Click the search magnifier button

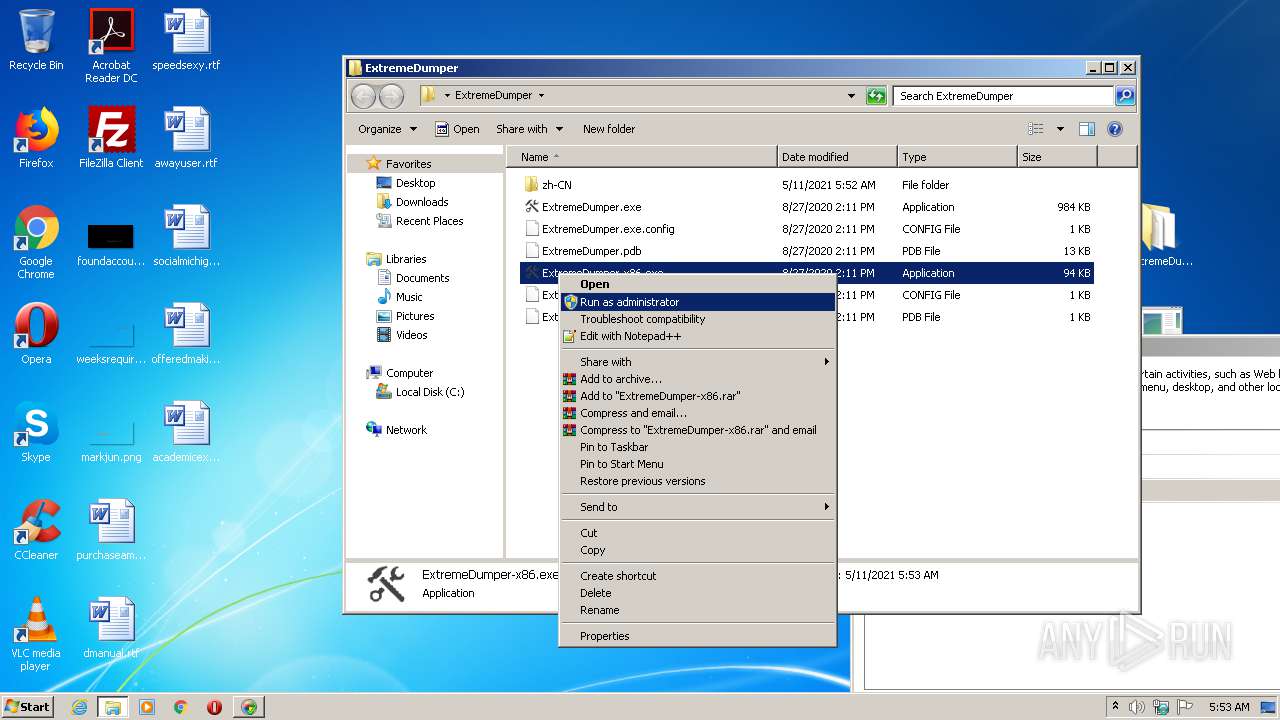click(1125, 96)
